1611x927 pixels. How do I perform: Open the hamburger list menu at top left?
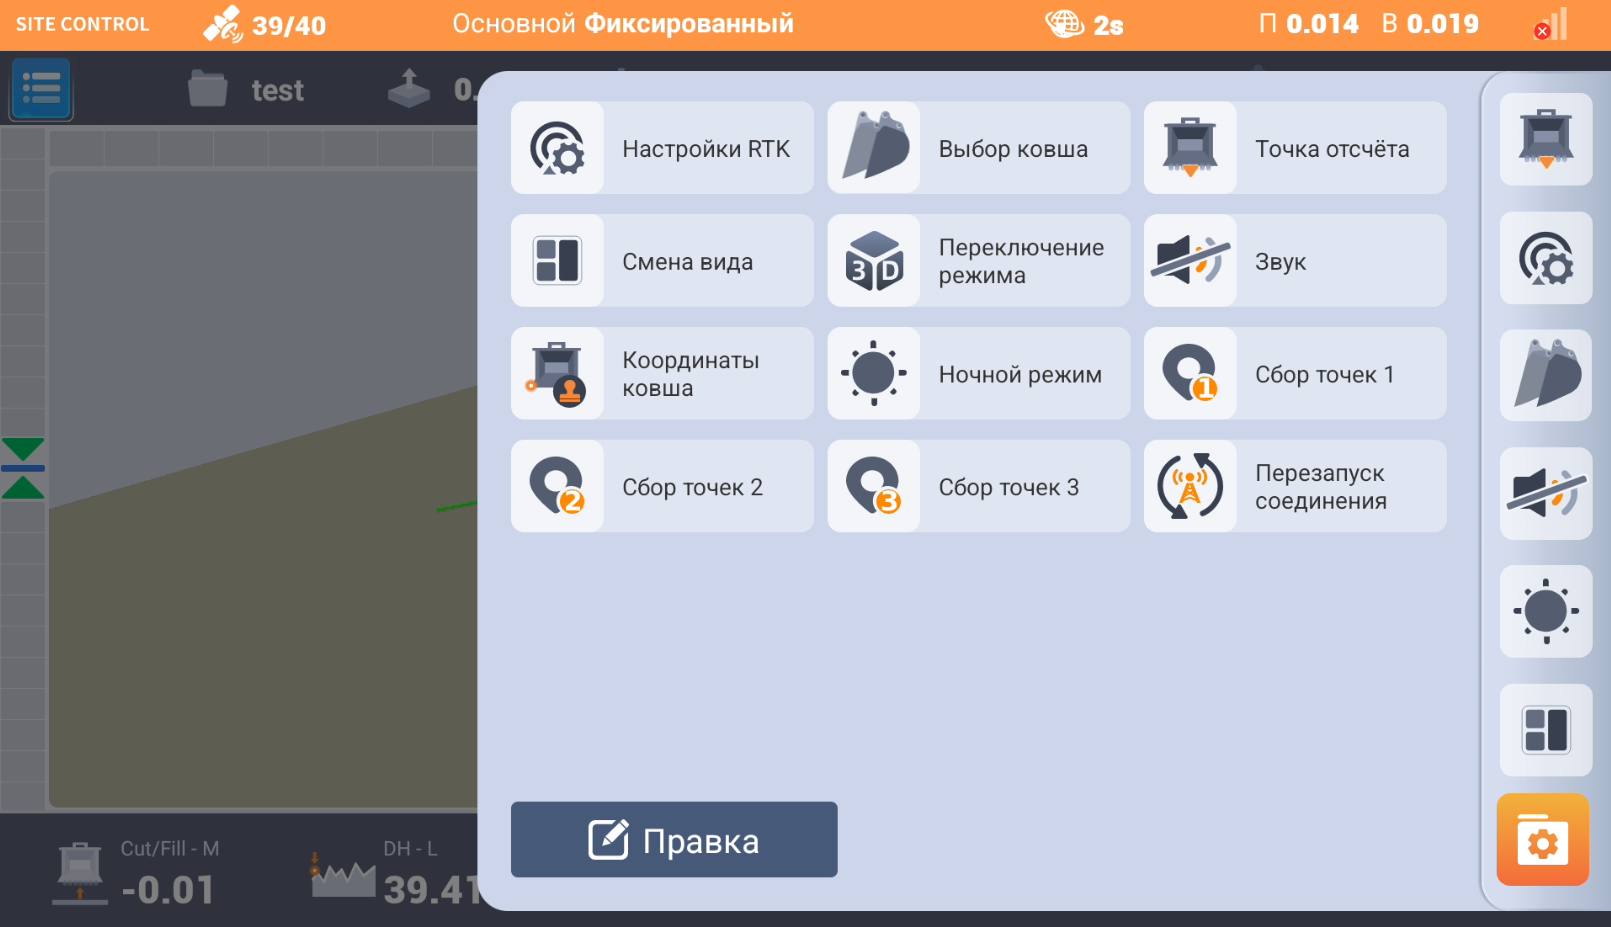[x=41, y=89]
